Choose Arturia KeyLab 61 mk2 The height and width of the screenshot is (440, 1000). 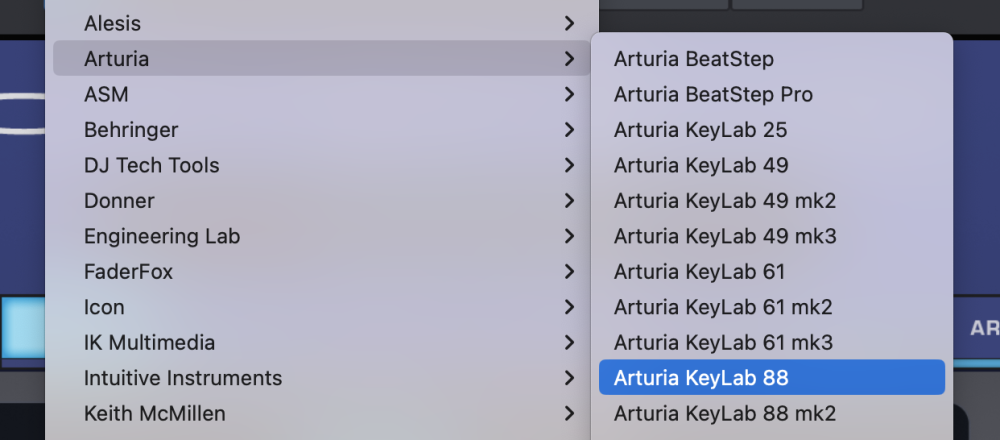click(722, 307)
